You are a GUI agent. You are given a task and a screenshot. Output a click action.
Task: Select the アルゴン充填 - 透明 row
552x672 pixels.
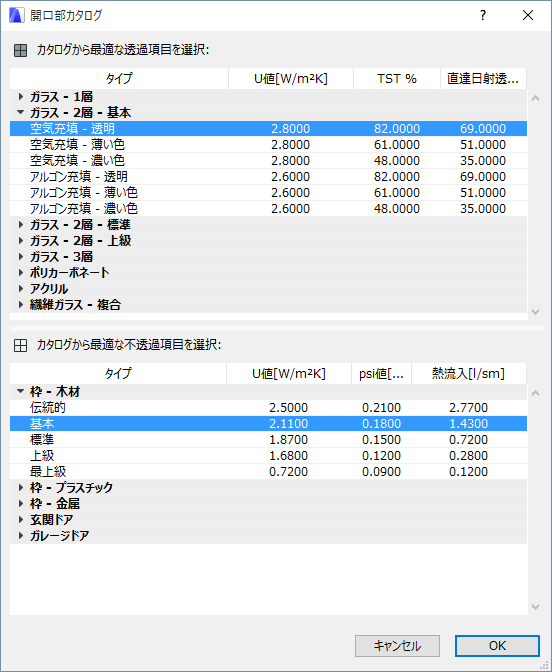click(268, 177)
